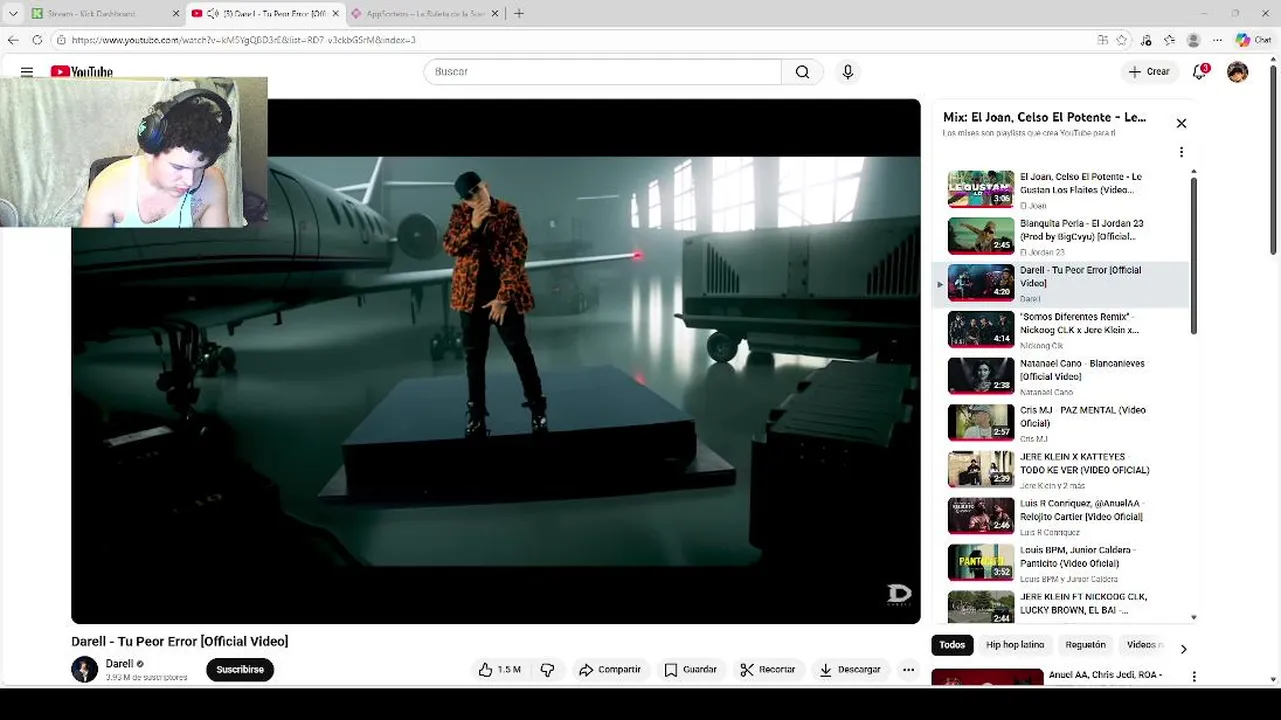Click Descargar to download the video

click(x=850, y=670)
